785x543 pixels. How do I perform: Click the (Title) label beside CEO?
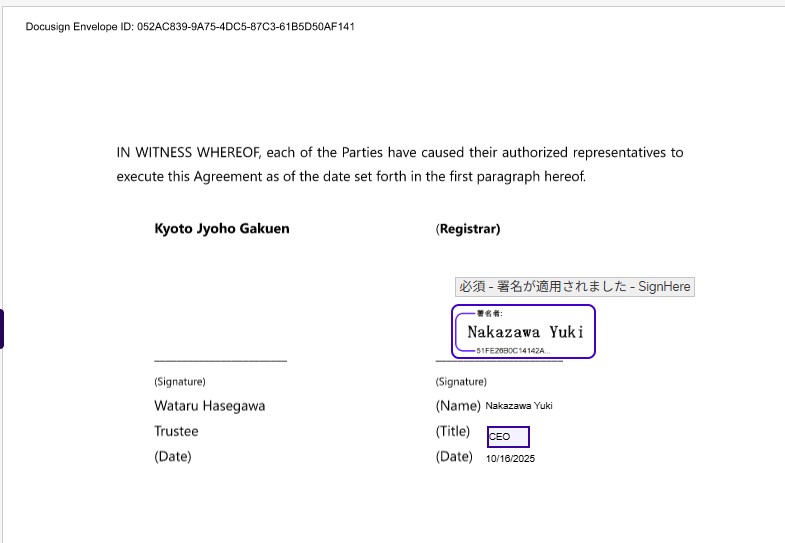[x=453, y=431]
